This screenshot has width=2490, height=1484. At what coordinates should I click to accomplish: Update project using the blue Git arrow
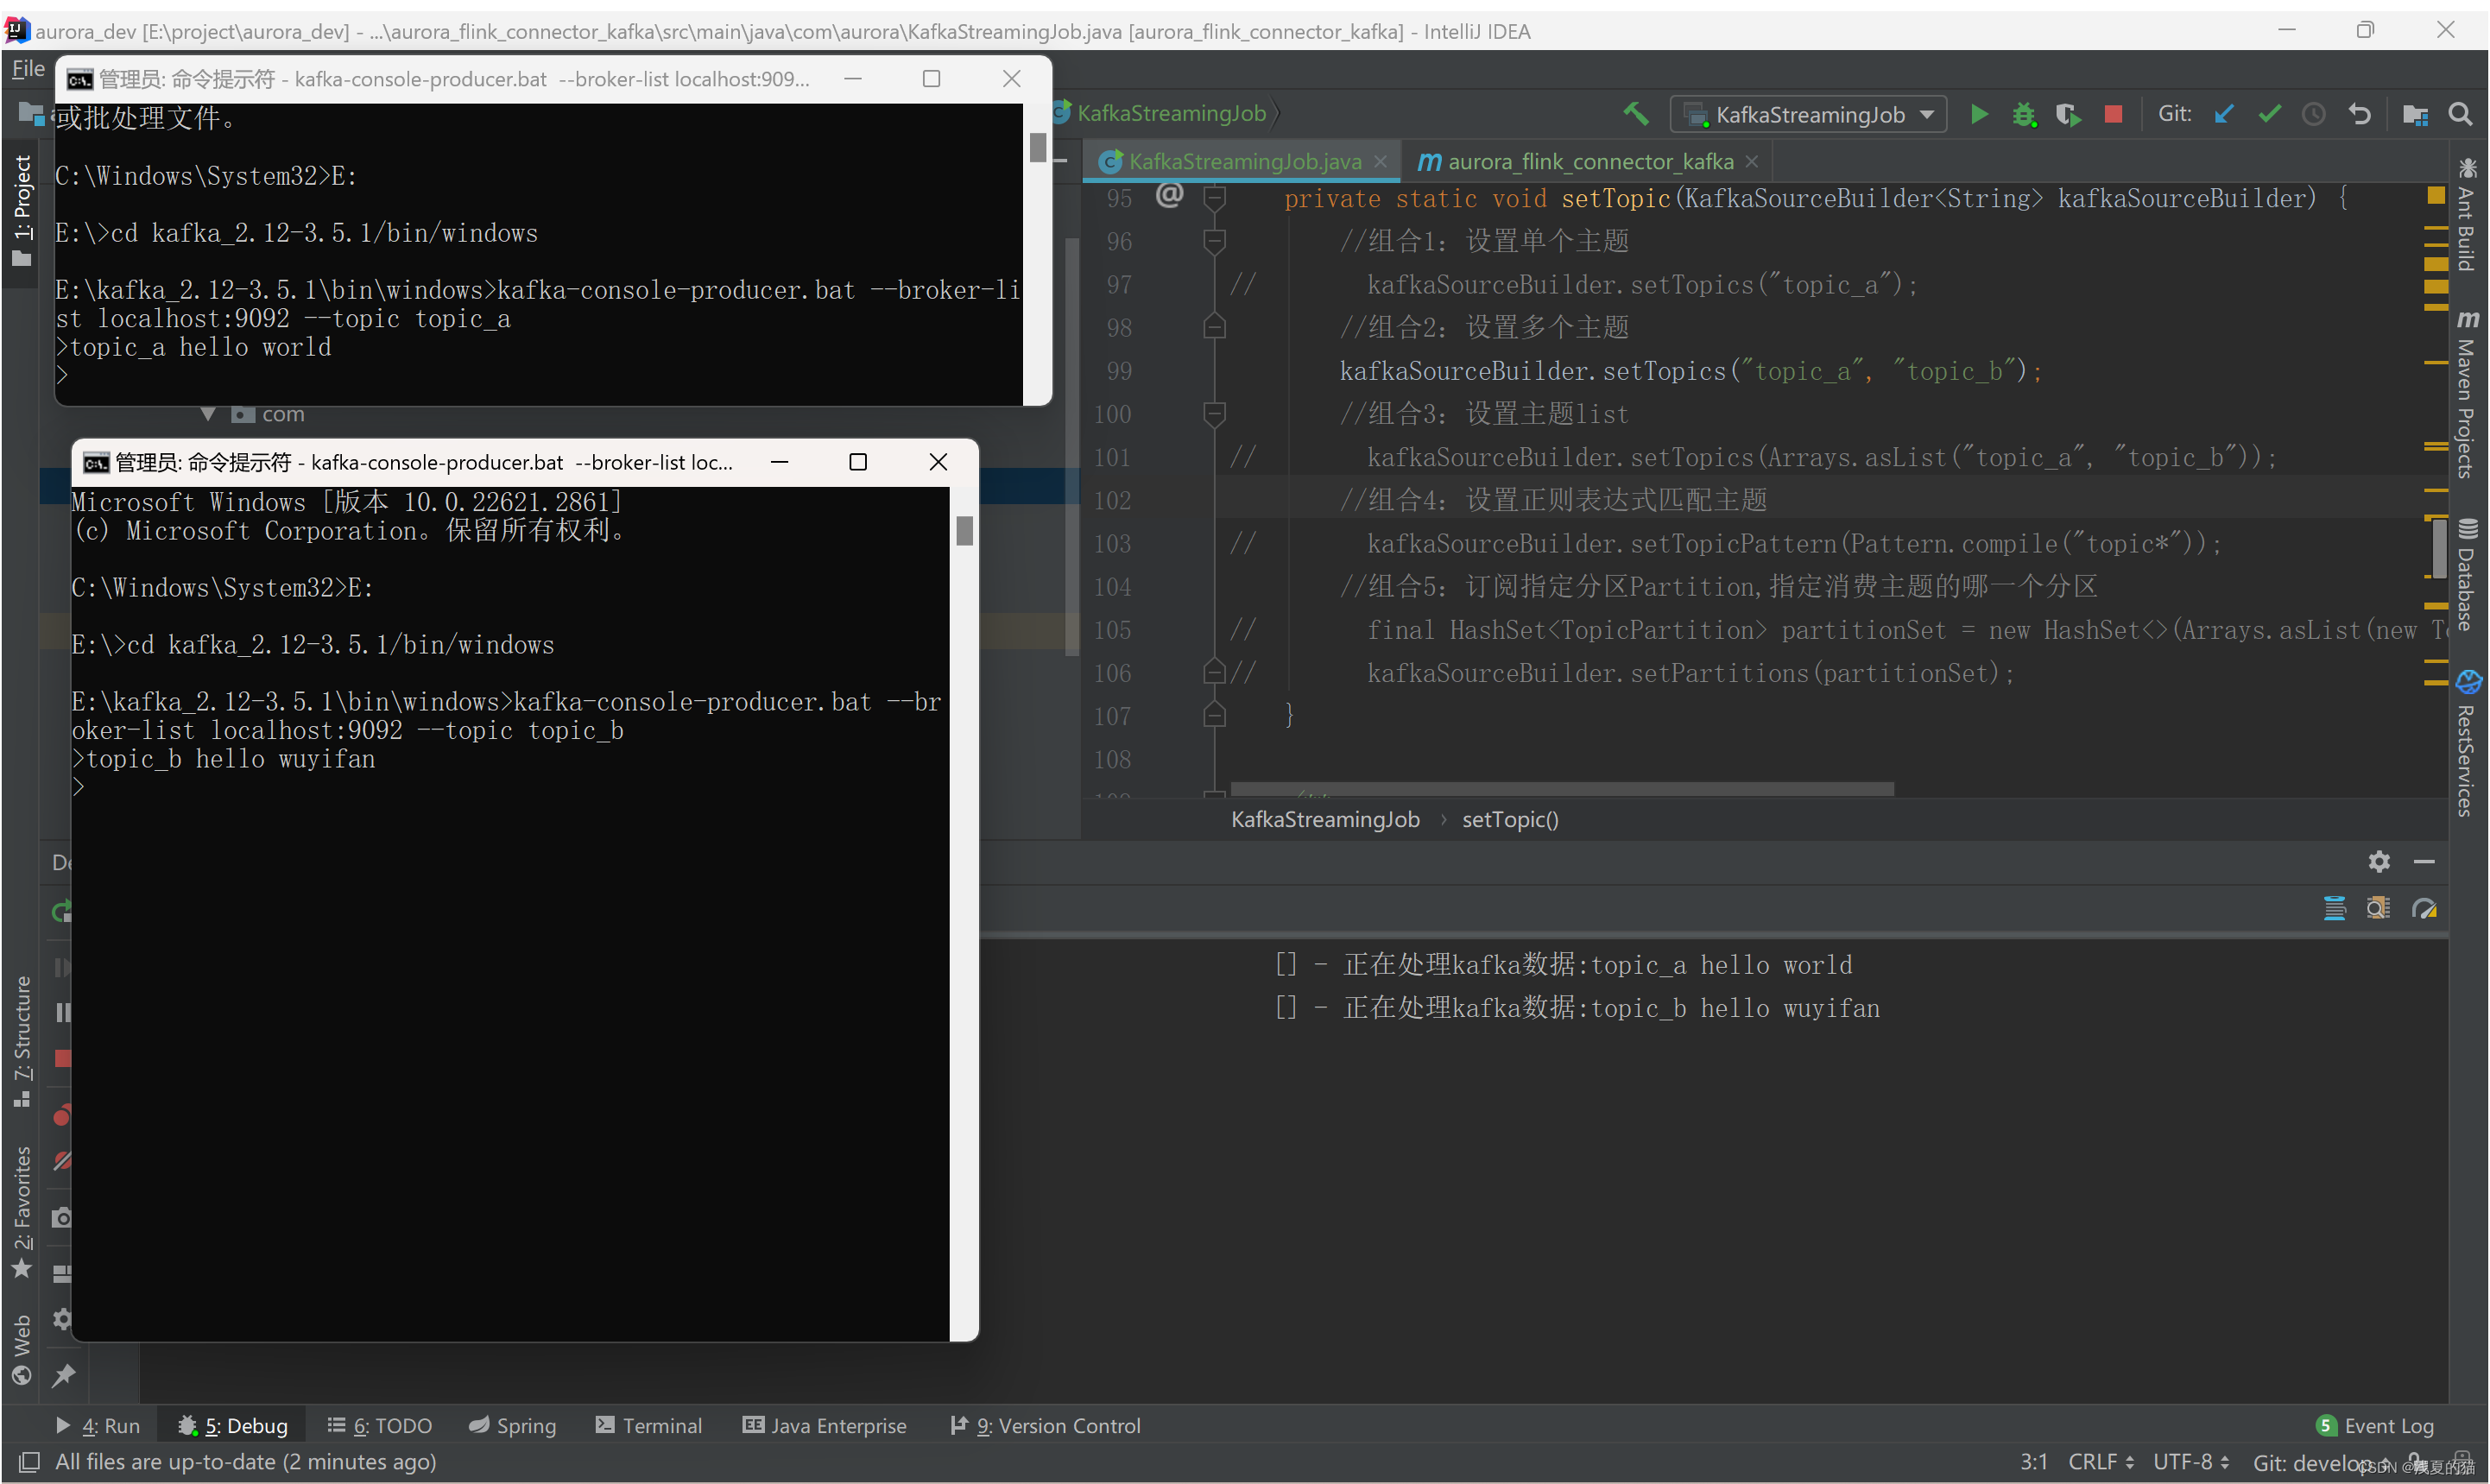2224,114
